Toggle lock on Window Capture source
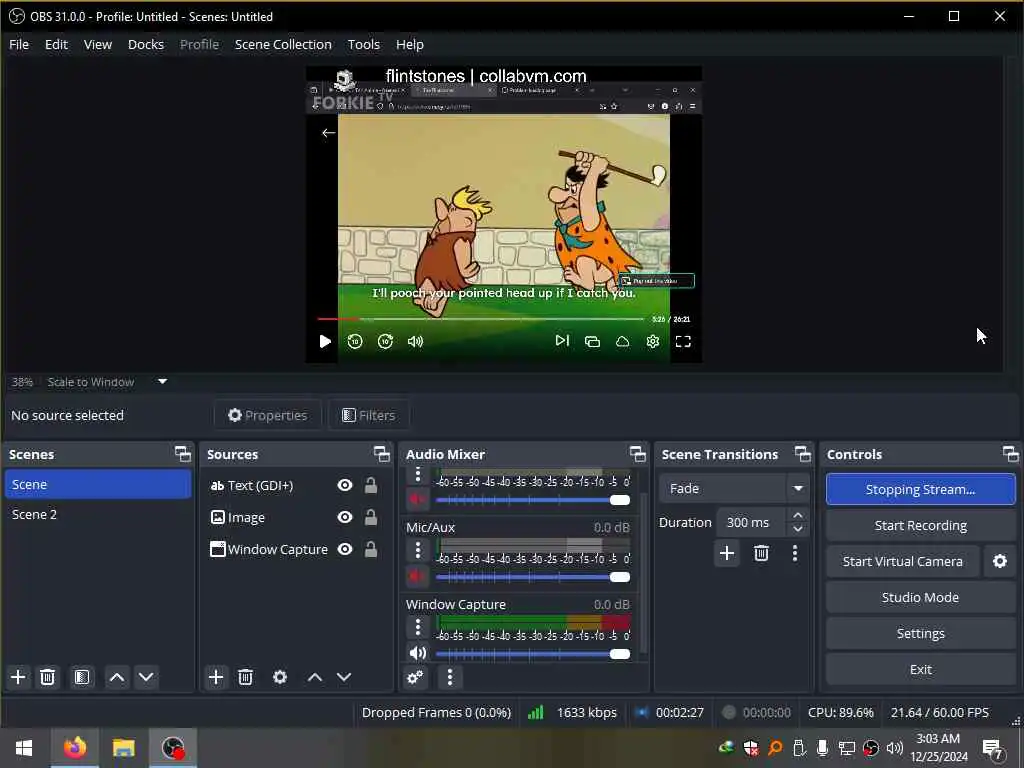This screenshot has height=768, width=1024. (370, 549)
